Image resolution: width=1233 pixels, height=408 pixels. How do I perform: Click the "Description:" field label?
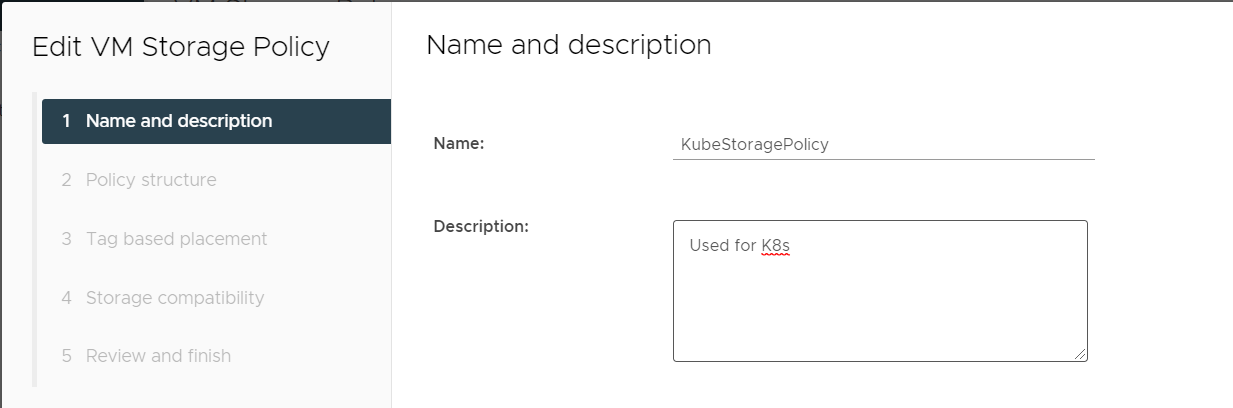tap(481, 226)
